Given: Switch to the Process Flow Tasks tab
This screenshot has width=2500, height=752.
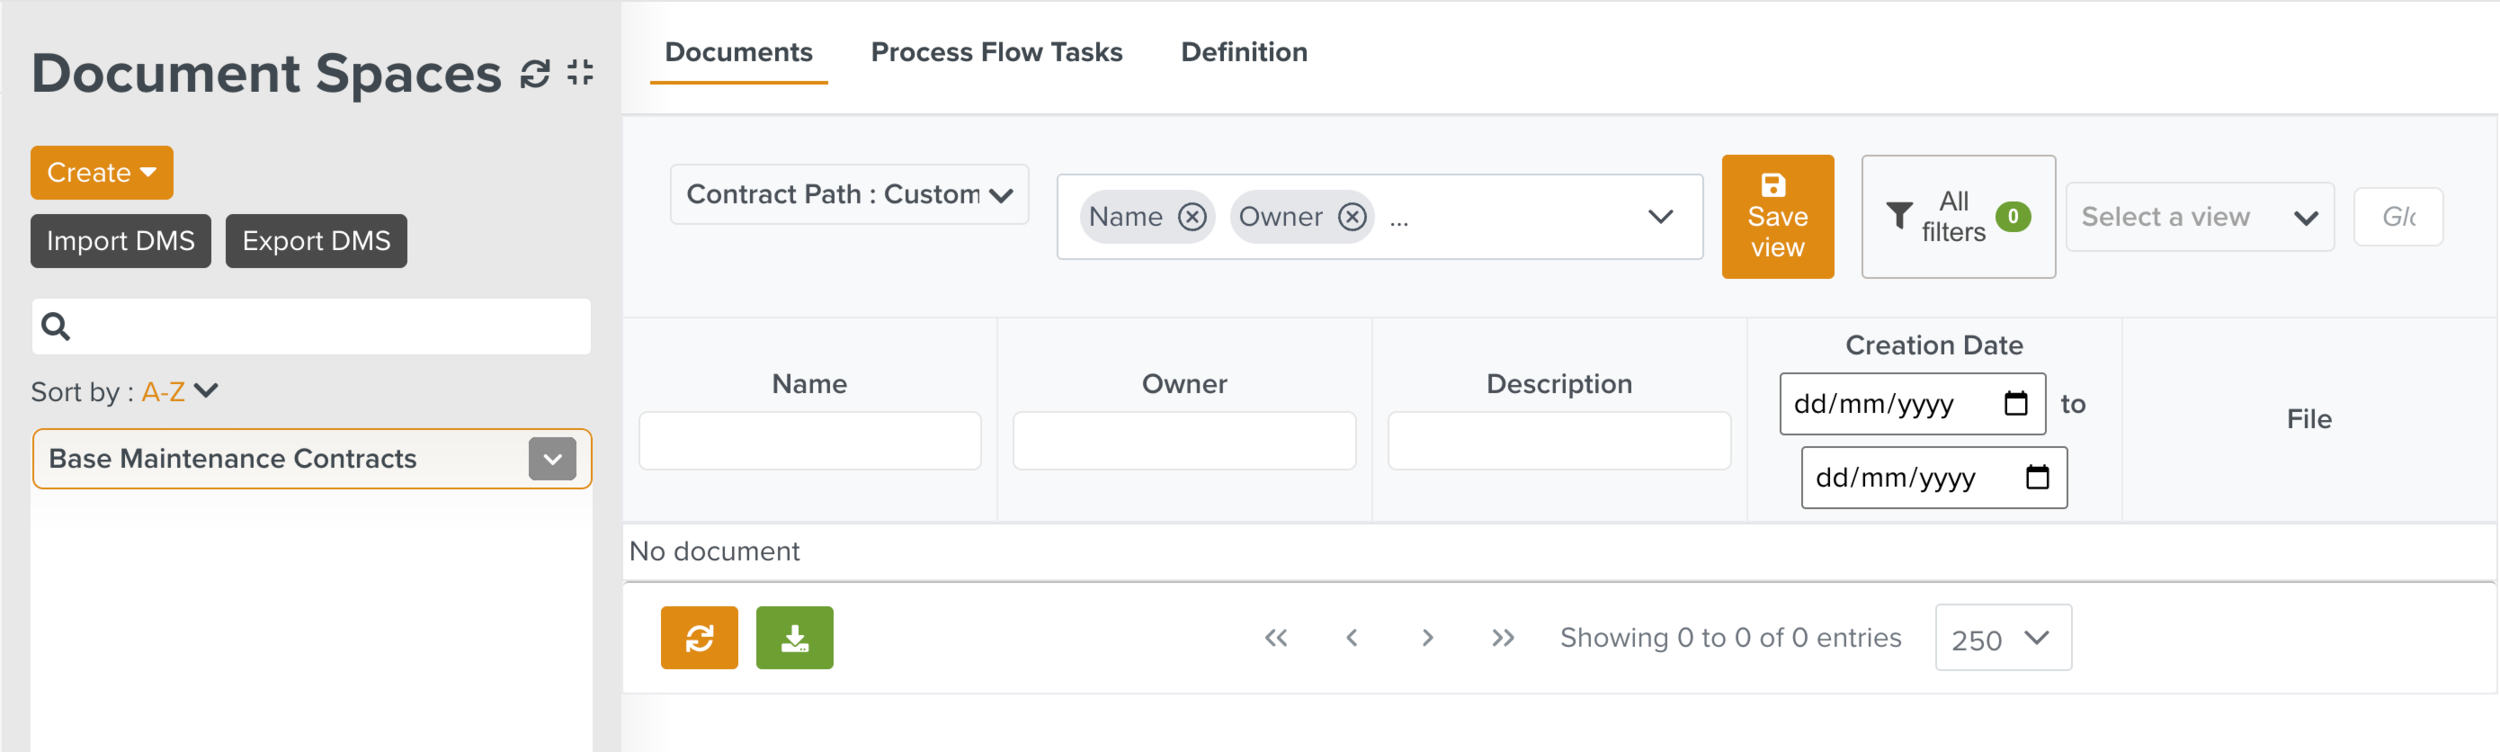Looking at the screenshot, I should point(996,52).
